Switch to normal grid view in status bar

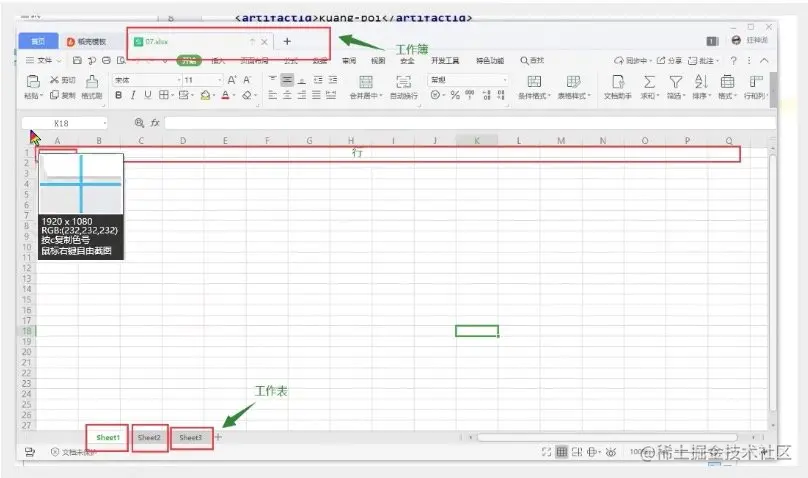point(562,452)
